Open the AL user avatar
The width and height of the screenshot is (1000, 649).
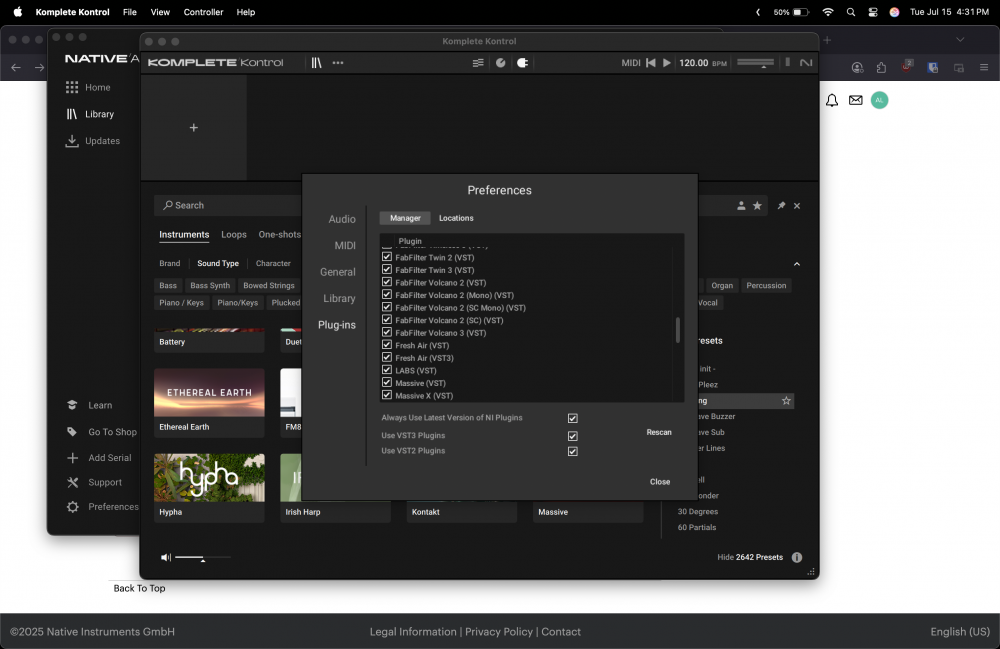[879, 100]
